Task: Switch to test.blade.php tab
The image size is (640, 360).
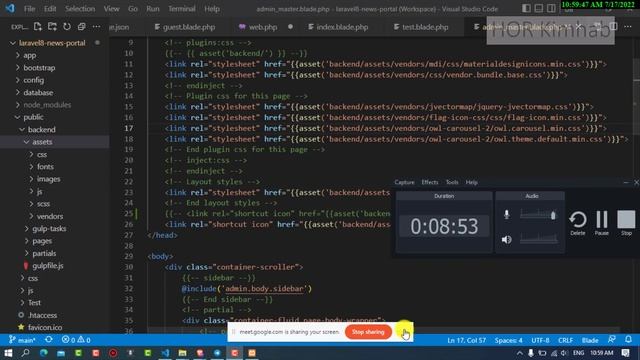Action: pos(421,27)
